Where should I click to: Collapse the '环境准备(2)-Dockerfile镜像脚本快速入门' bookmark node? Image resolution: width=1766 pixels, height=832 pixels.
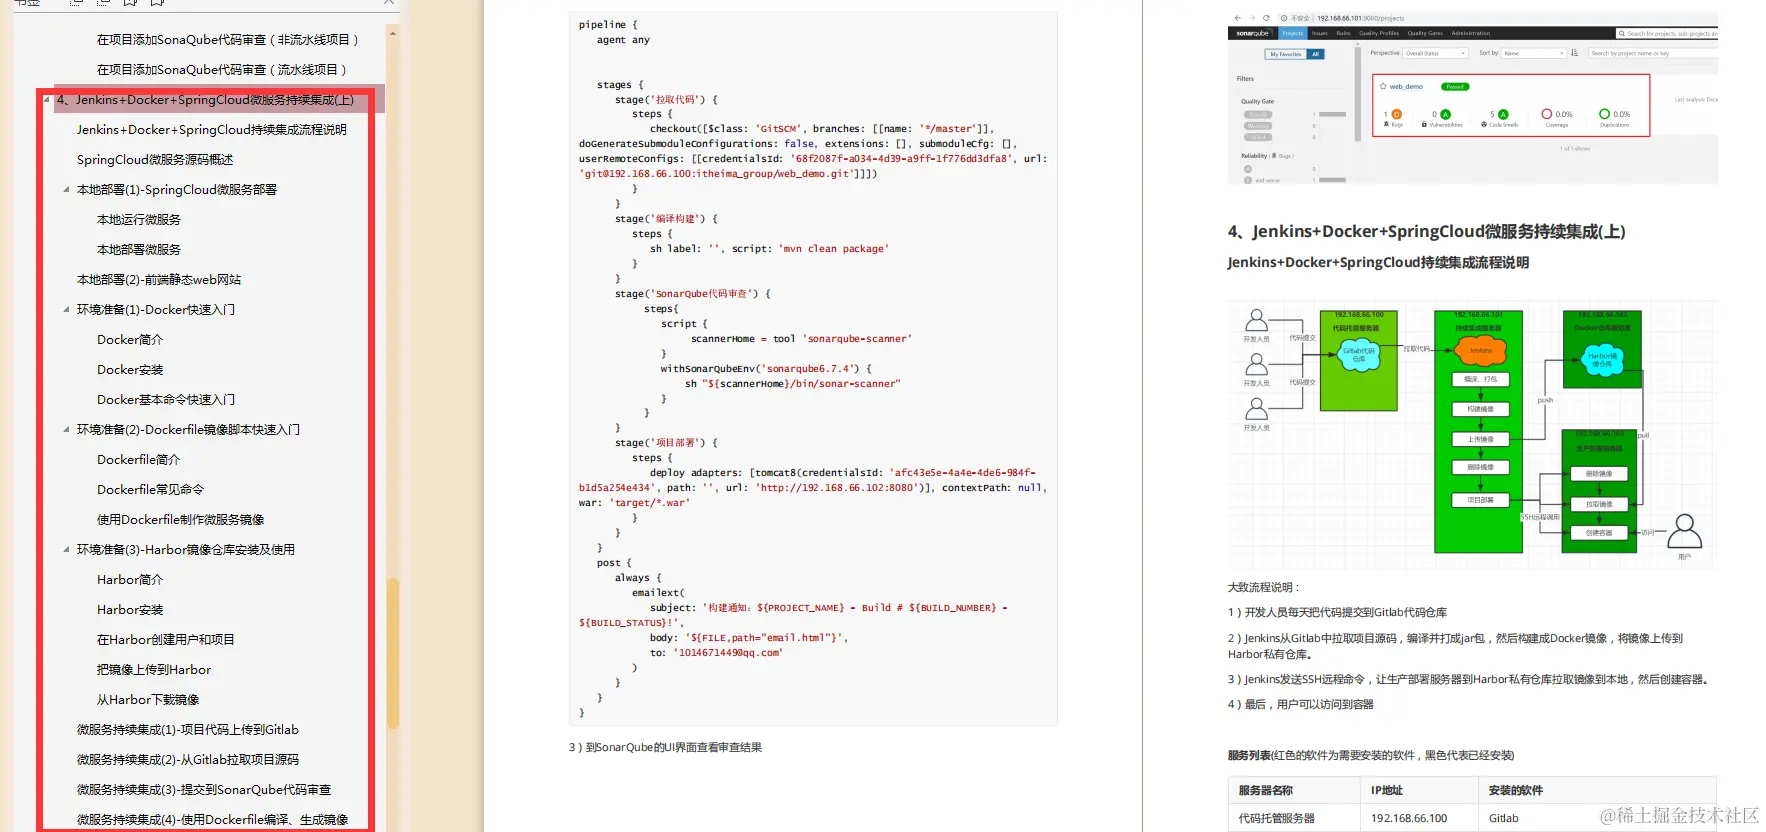click(67, 430)
